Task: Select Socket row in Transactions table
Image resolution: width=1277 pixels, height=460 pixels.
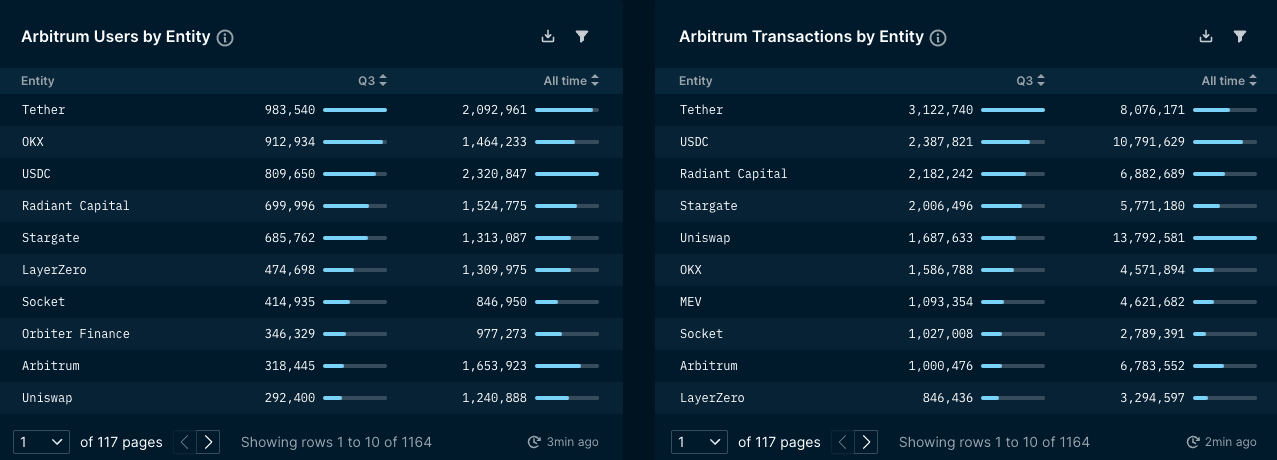Action: [966, 334]
